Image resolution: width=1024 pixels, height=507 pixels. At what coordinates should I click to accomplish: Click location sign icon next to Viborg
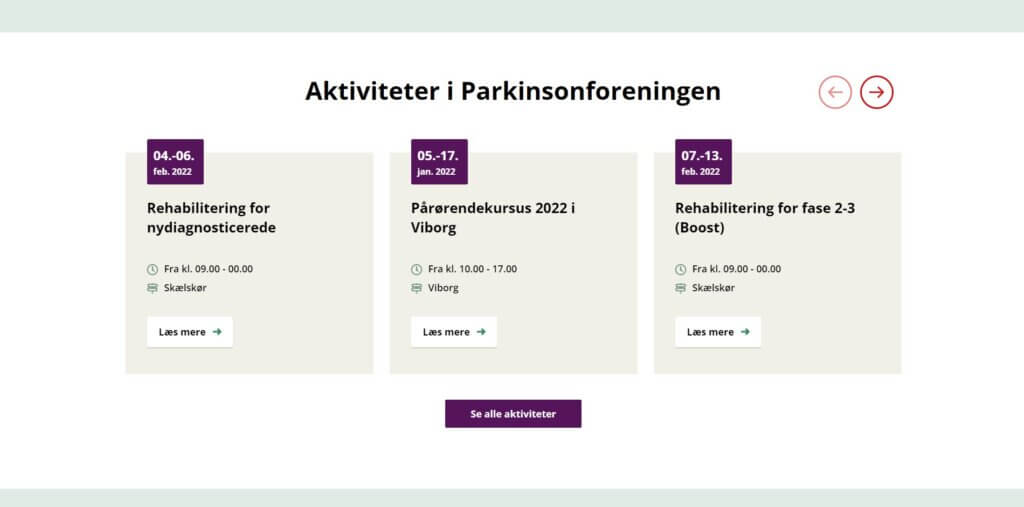coord(417,288)
